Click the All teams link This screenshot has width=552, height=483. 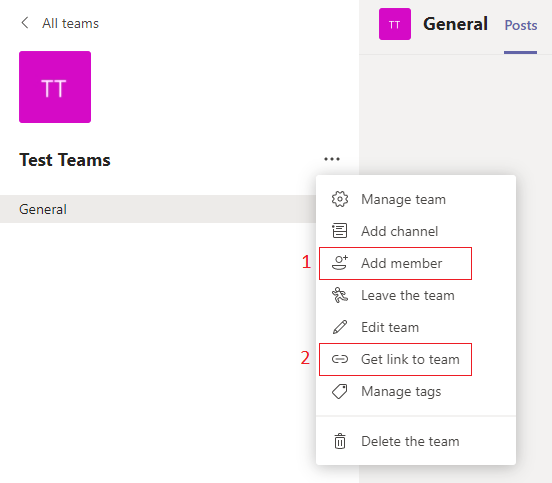click(70, 23)
